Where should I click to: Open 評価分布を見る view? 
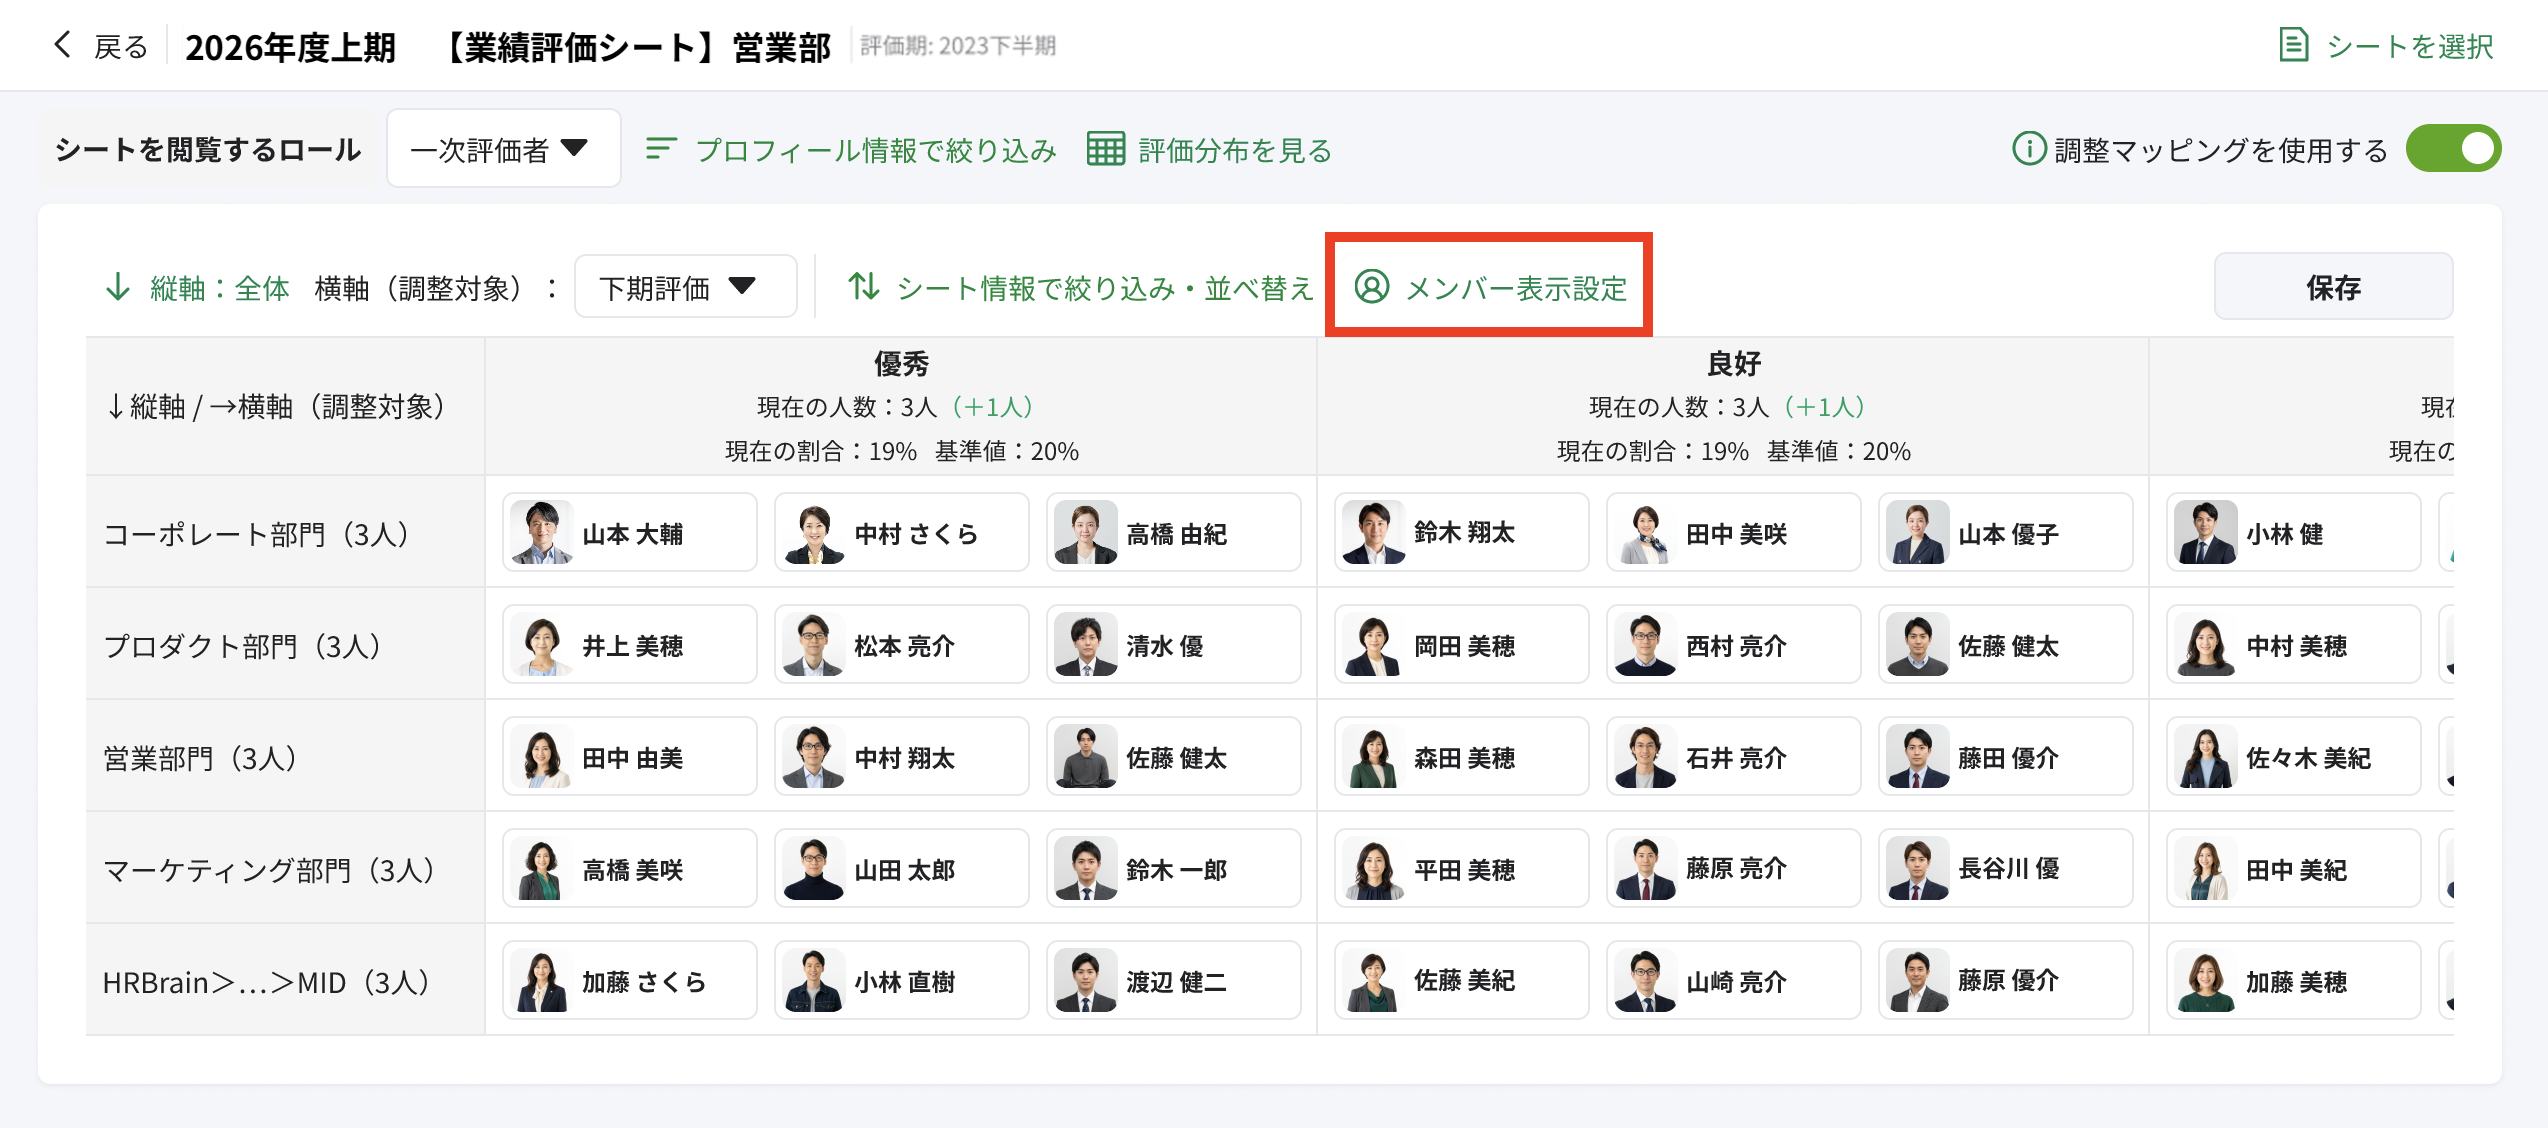click(1234, 150)
